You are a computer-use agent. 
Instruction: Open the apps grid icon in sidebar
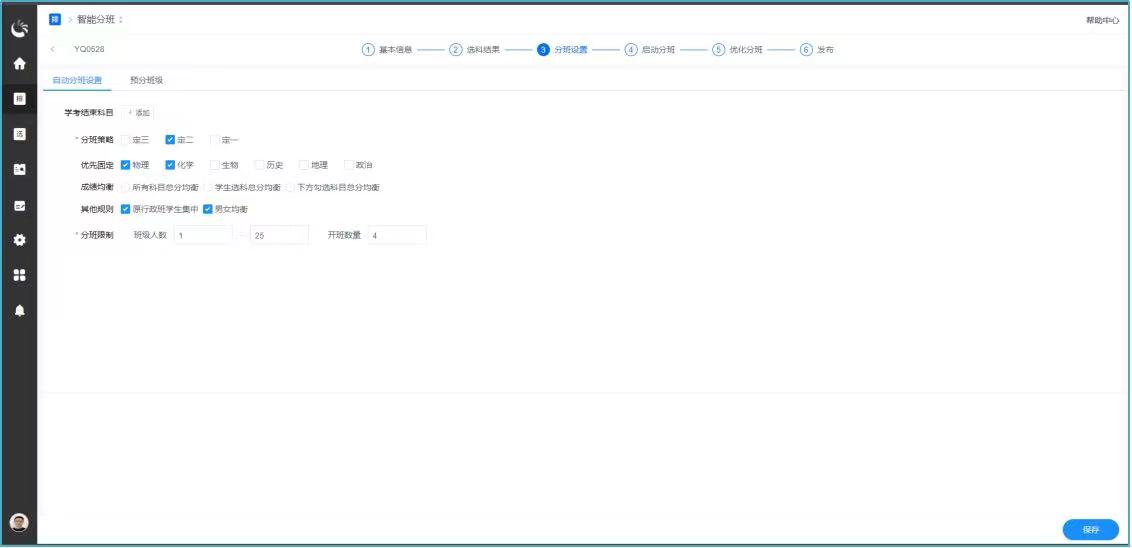(x=19, y=275)
